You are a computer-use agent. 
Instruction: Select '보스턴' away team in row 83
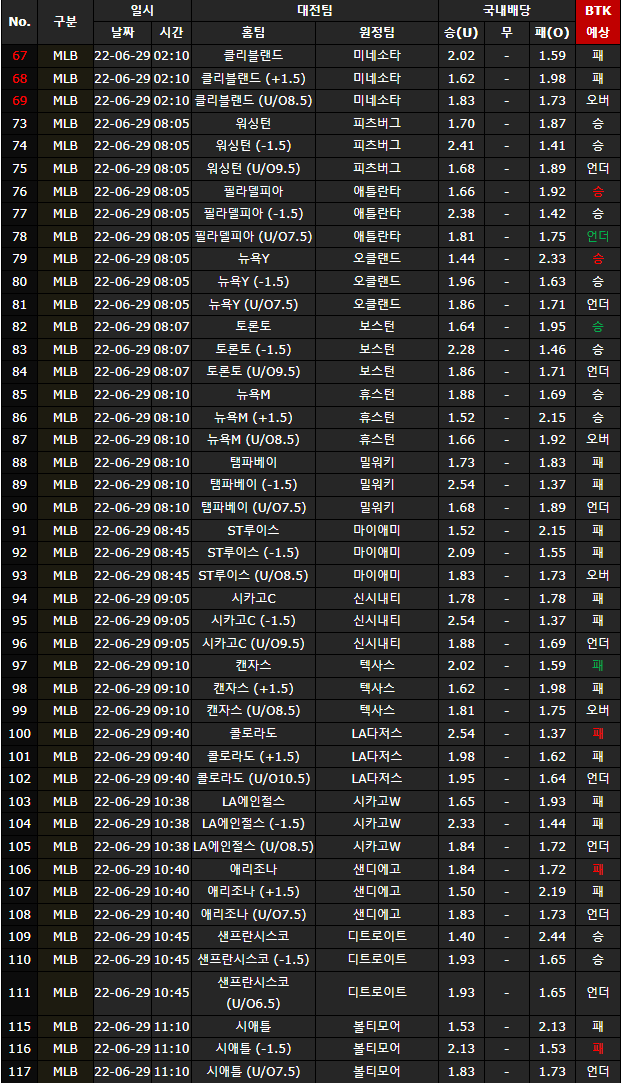pos(377,349)
